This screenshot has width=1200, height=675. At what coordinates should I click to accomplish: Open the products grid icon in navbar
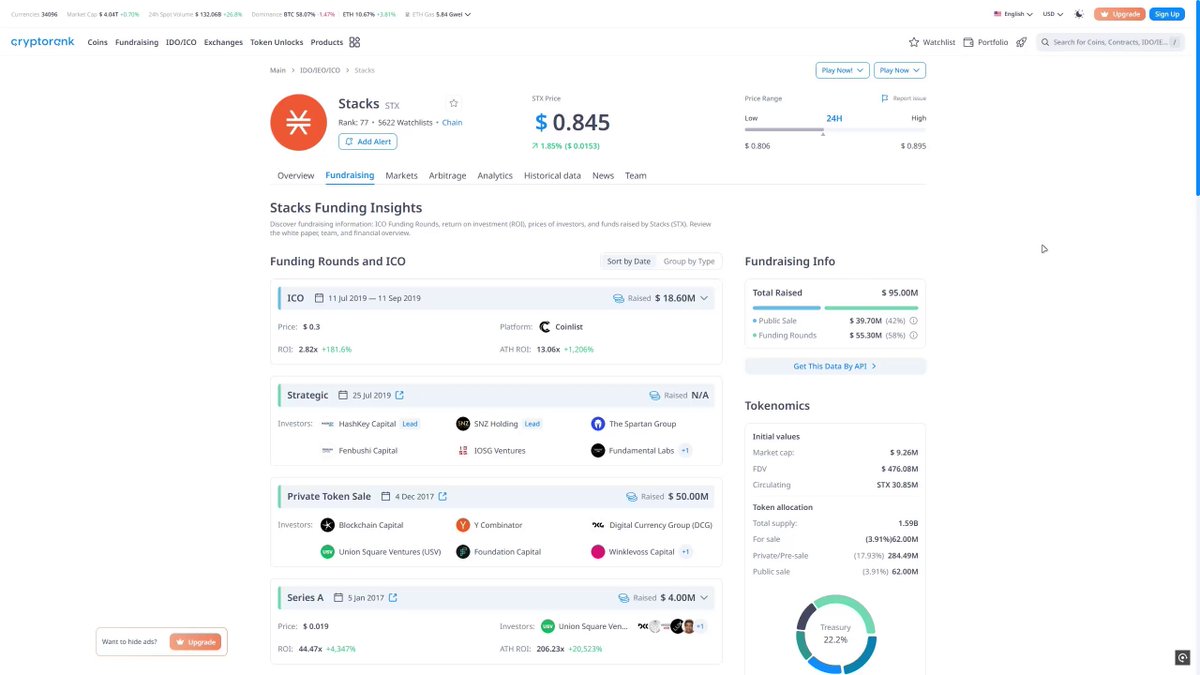[354, 42]
